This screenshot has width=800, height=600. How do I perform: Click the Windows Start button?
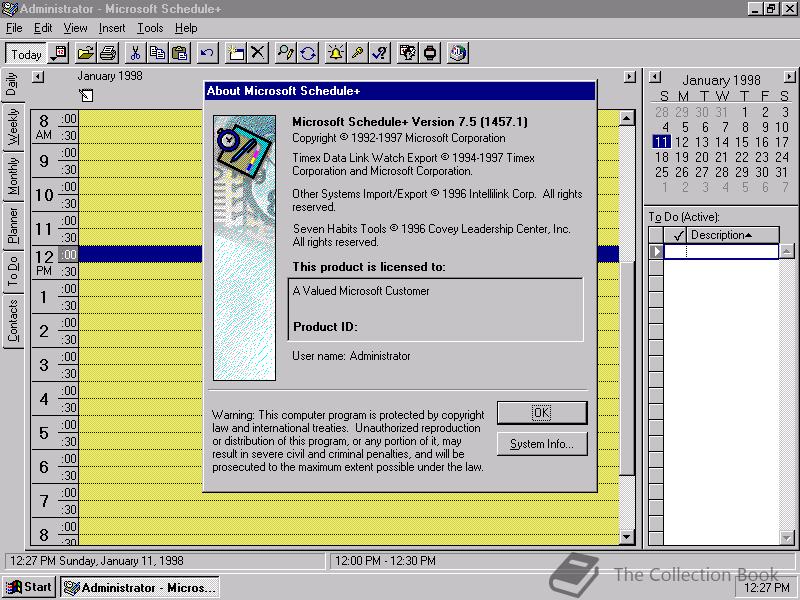(29, 587)
